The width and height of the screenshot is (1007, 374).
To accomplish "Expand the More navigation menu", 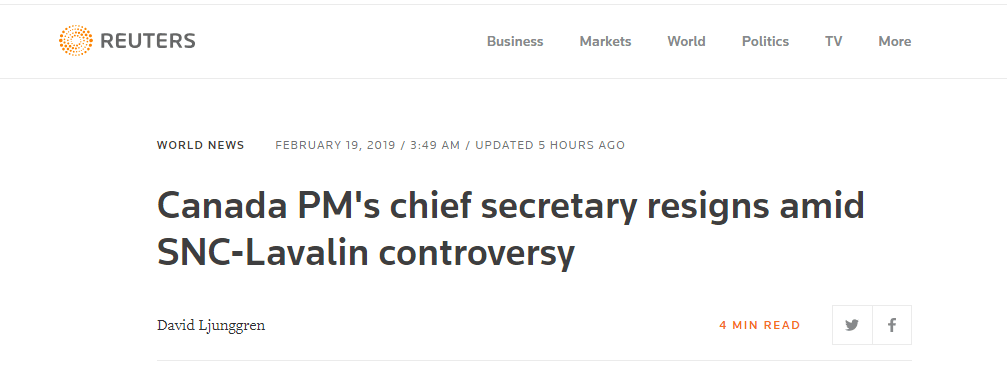I will click(895, 41).
